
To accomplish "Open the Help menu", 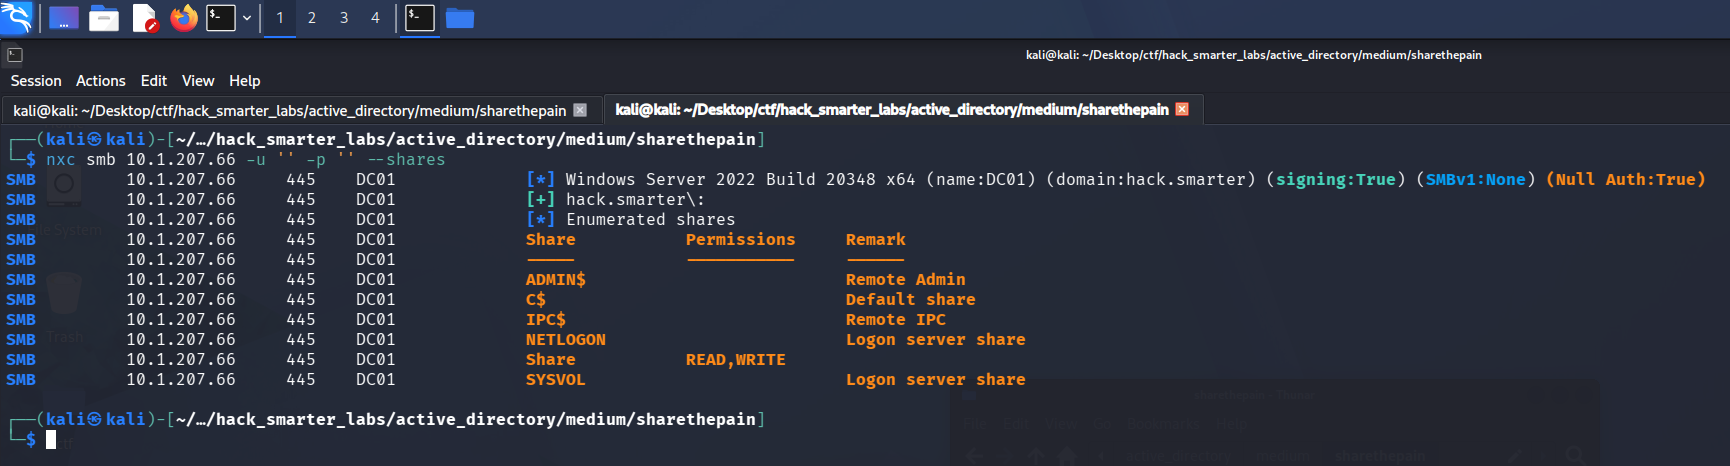I will click(245, 81).
